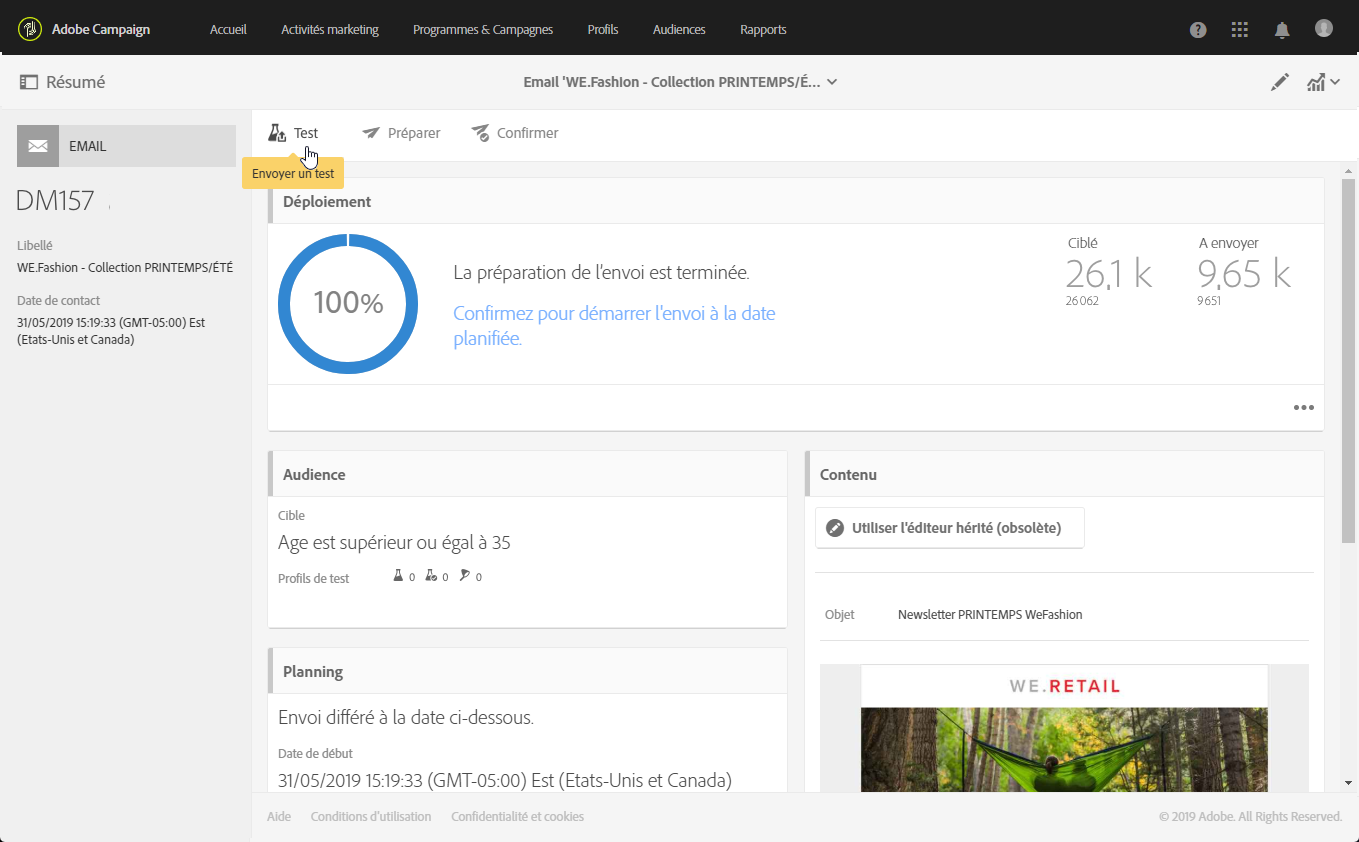The width and height of the screenshot is (1359, 842).
Task: Click the A envoyer value '9,65 k'
Action: (x=1244, y=273)
